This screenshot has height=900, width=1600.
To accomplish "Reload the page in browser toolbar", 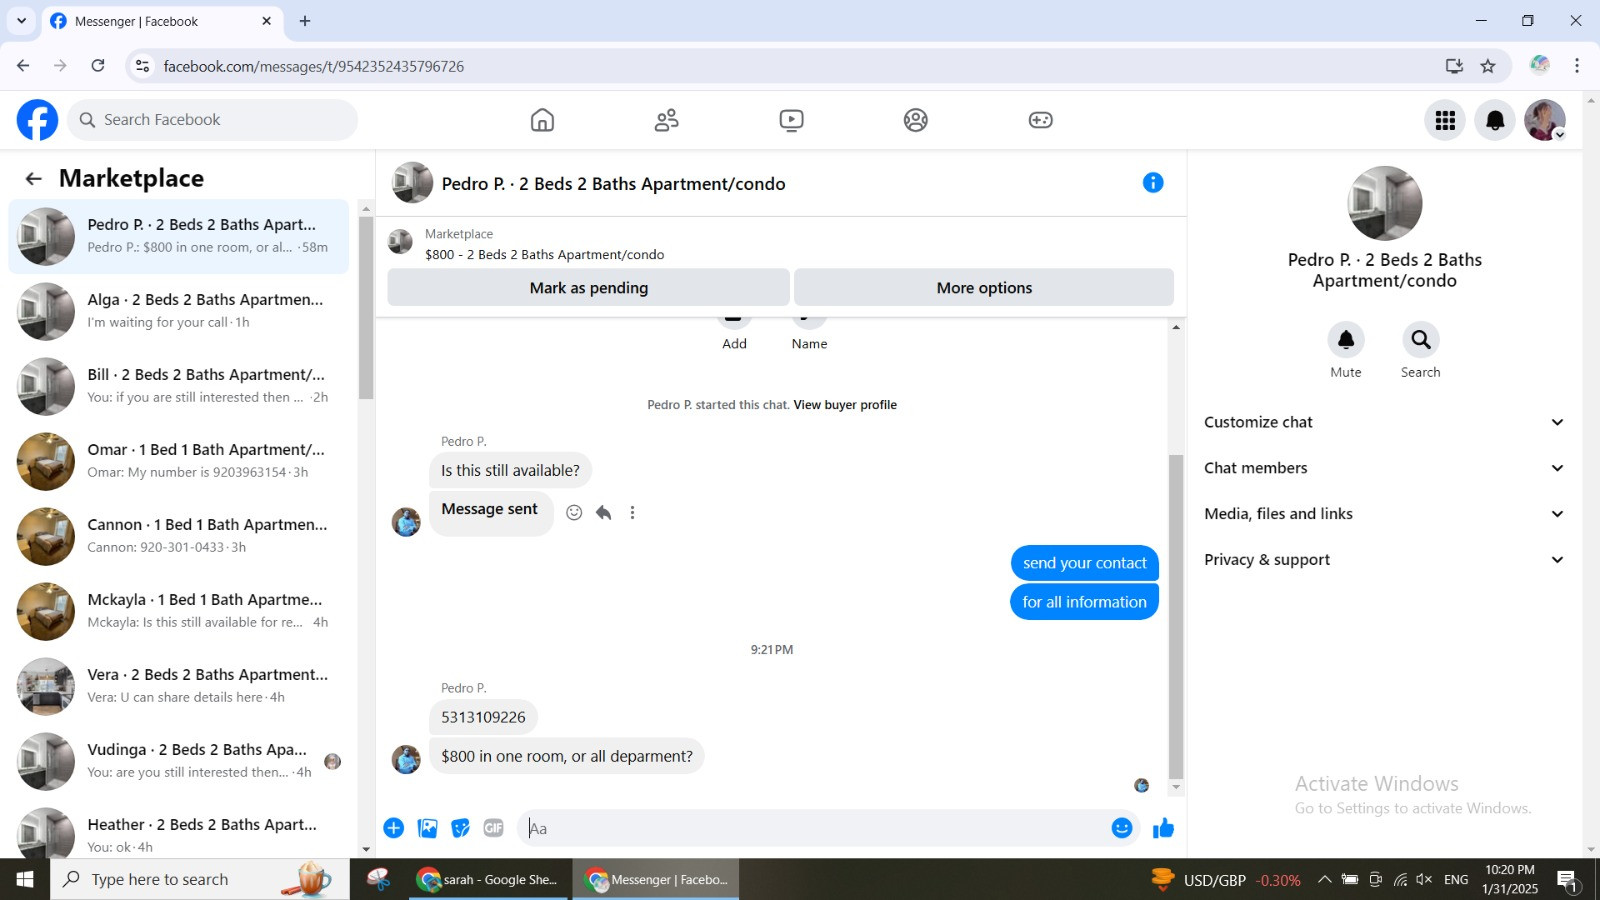I will click(98, 66).
